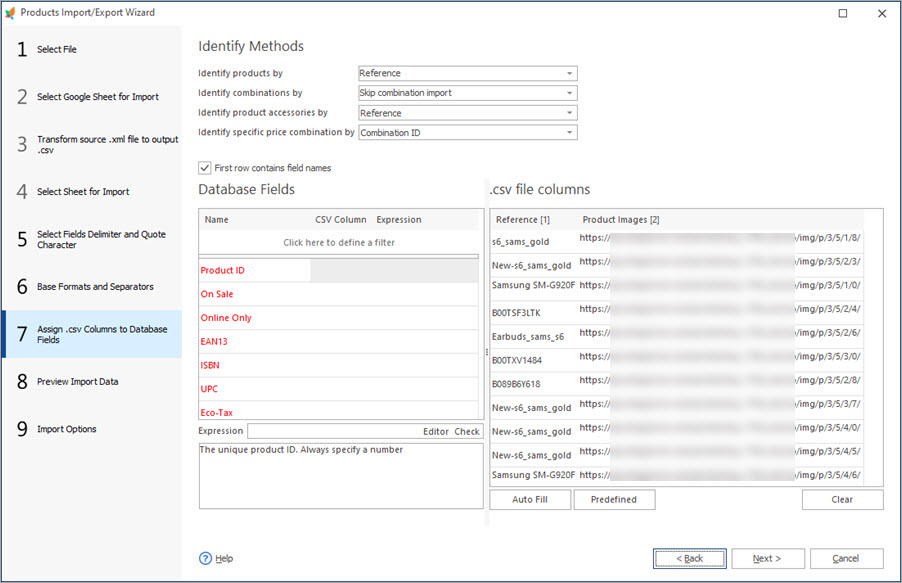Screen dimensions: 902x583
Task: Open Identify products by dropdown
Action: click(468, 73)
